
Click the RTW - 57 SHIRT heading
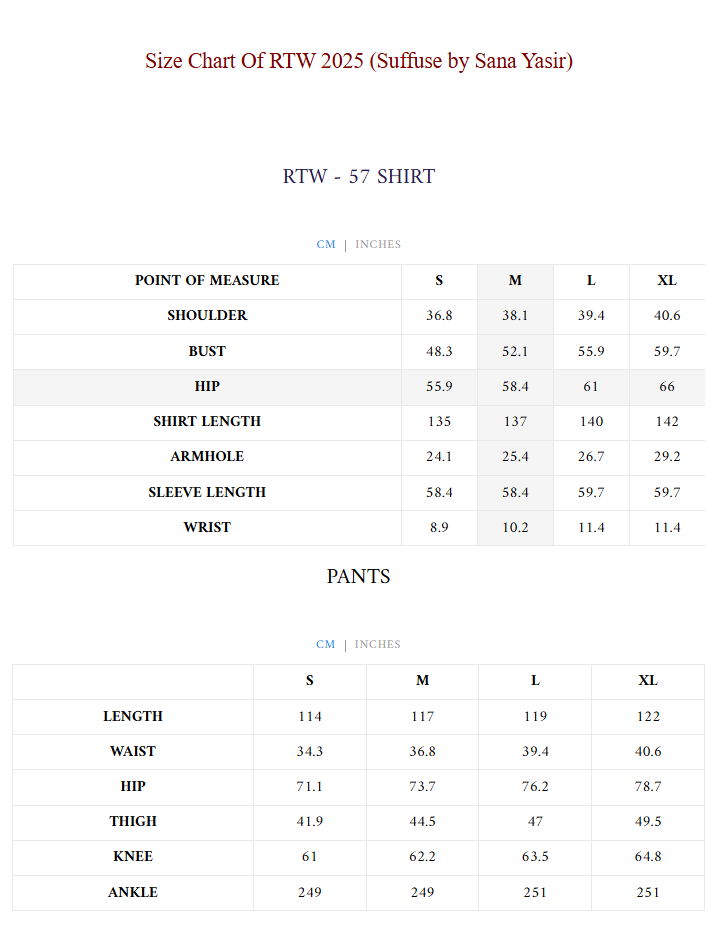[358, 177]
